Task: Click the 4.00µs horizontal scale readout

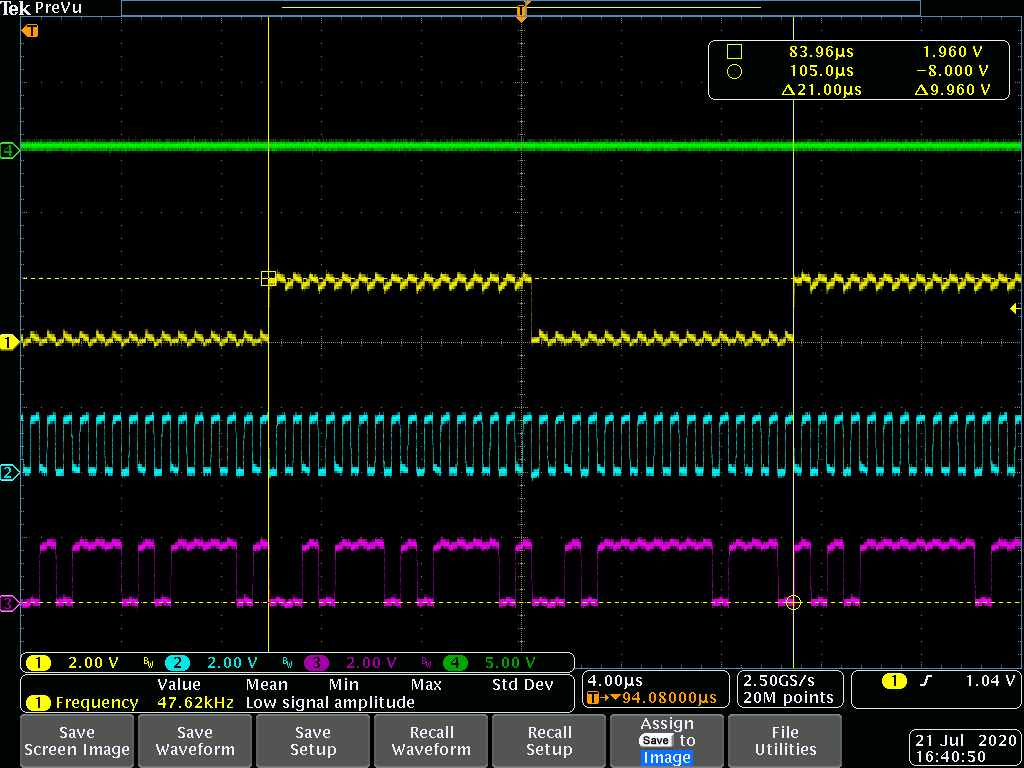Action: 615,681
